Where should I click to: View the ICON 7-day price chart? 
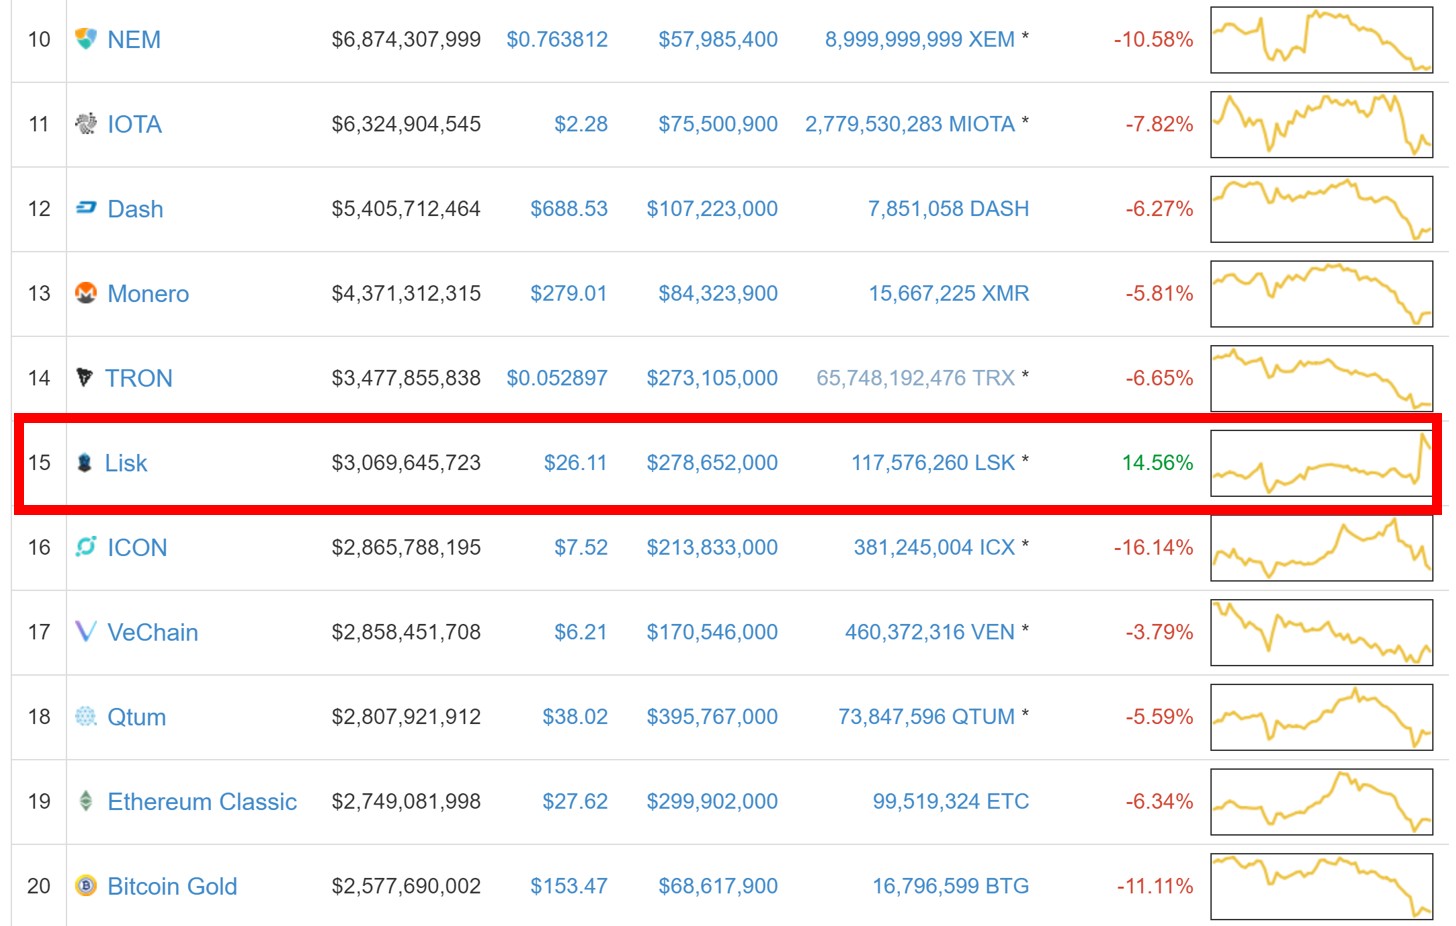(1322, 548)
